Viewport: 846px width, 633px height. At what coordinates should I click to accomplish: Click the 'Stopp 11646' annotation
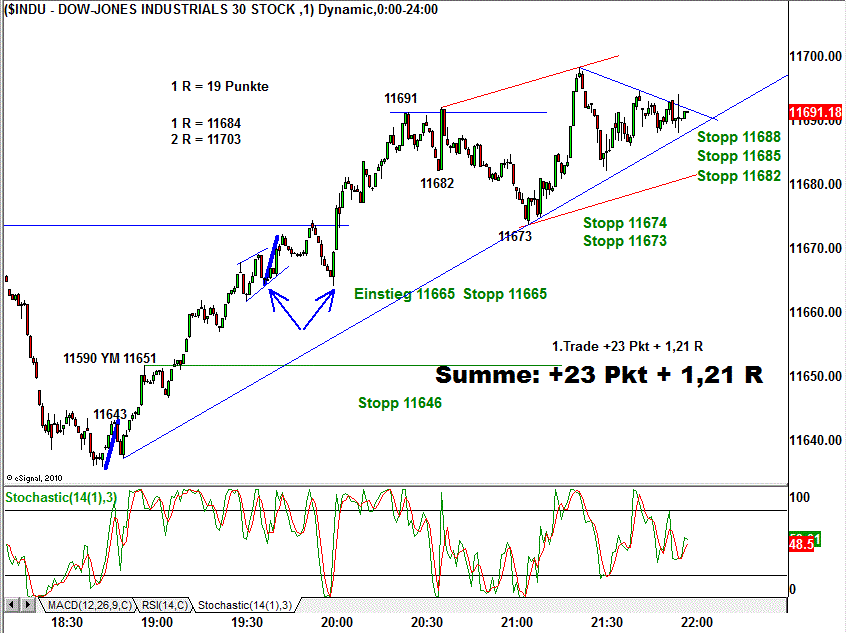click(400, 403)
